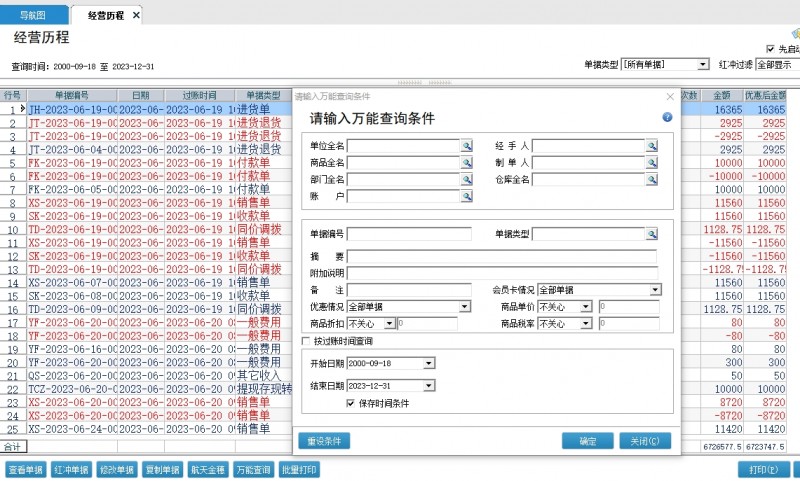Open lookup for 制单人 field

pos(652,163)
